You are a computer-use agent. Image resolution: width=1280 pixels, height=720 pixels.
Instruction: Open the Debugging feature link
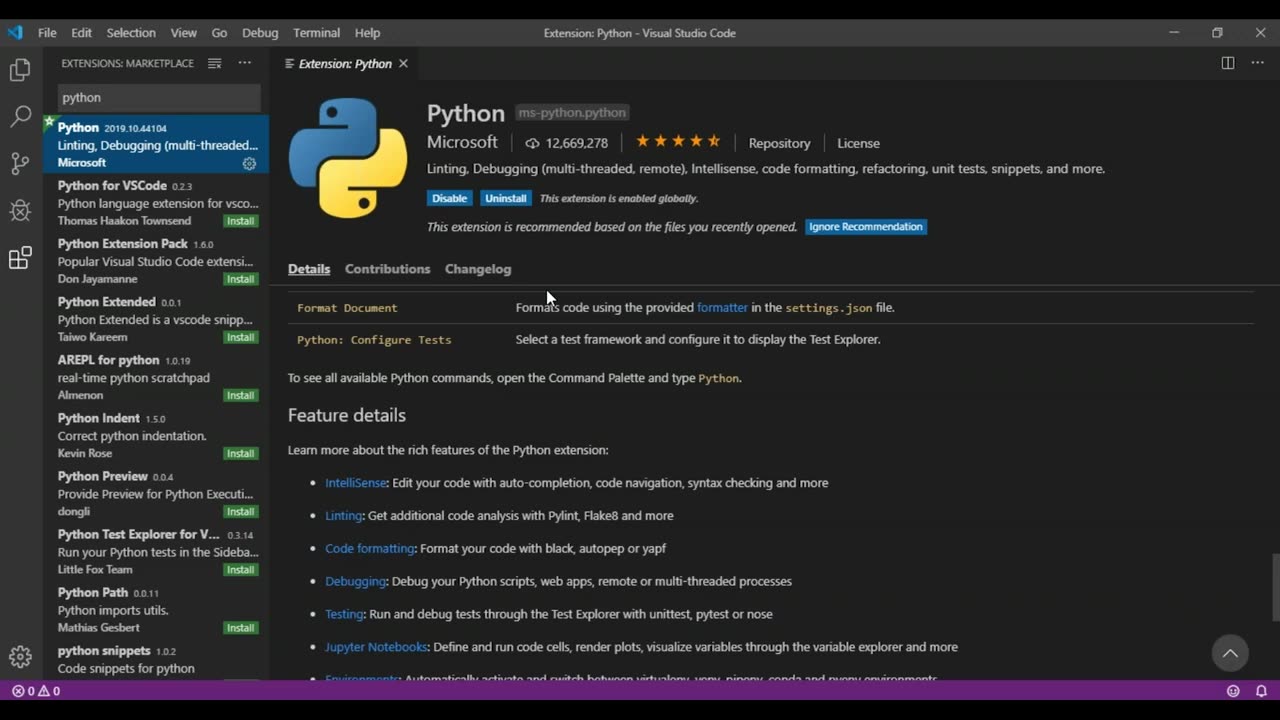click(x=355, y=581)
